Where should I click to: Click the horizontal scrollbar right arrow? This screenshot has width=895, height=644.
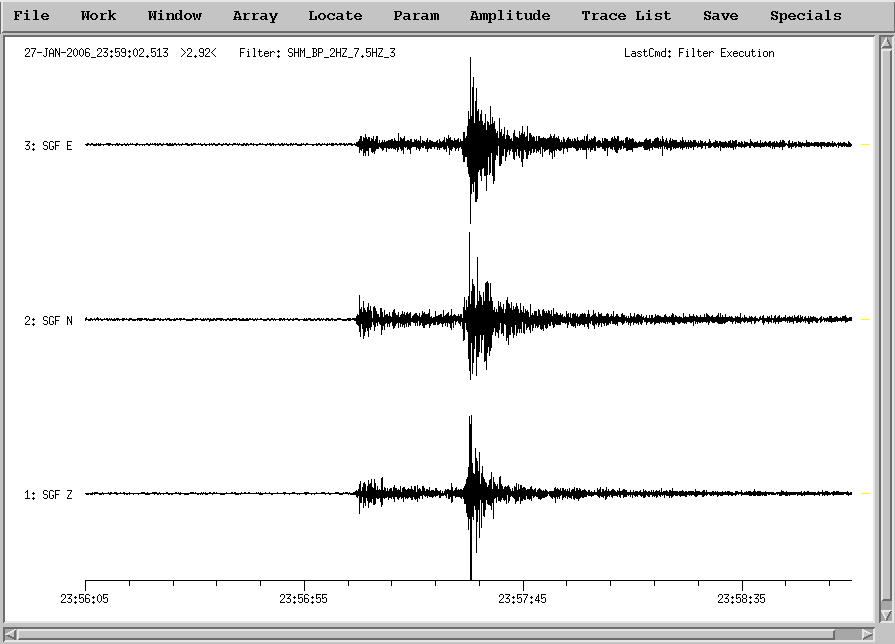[x=868, y=634]
